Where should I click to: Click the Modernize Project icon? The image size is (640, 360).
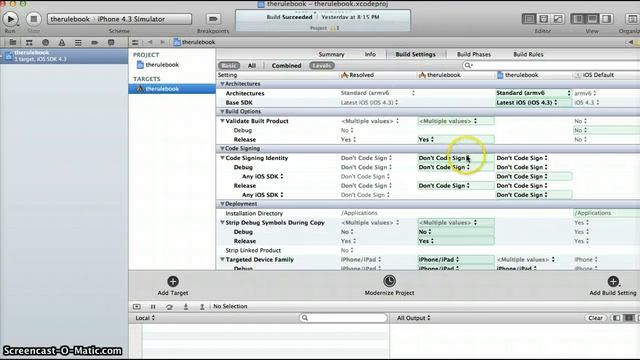(x=389, y=281)
